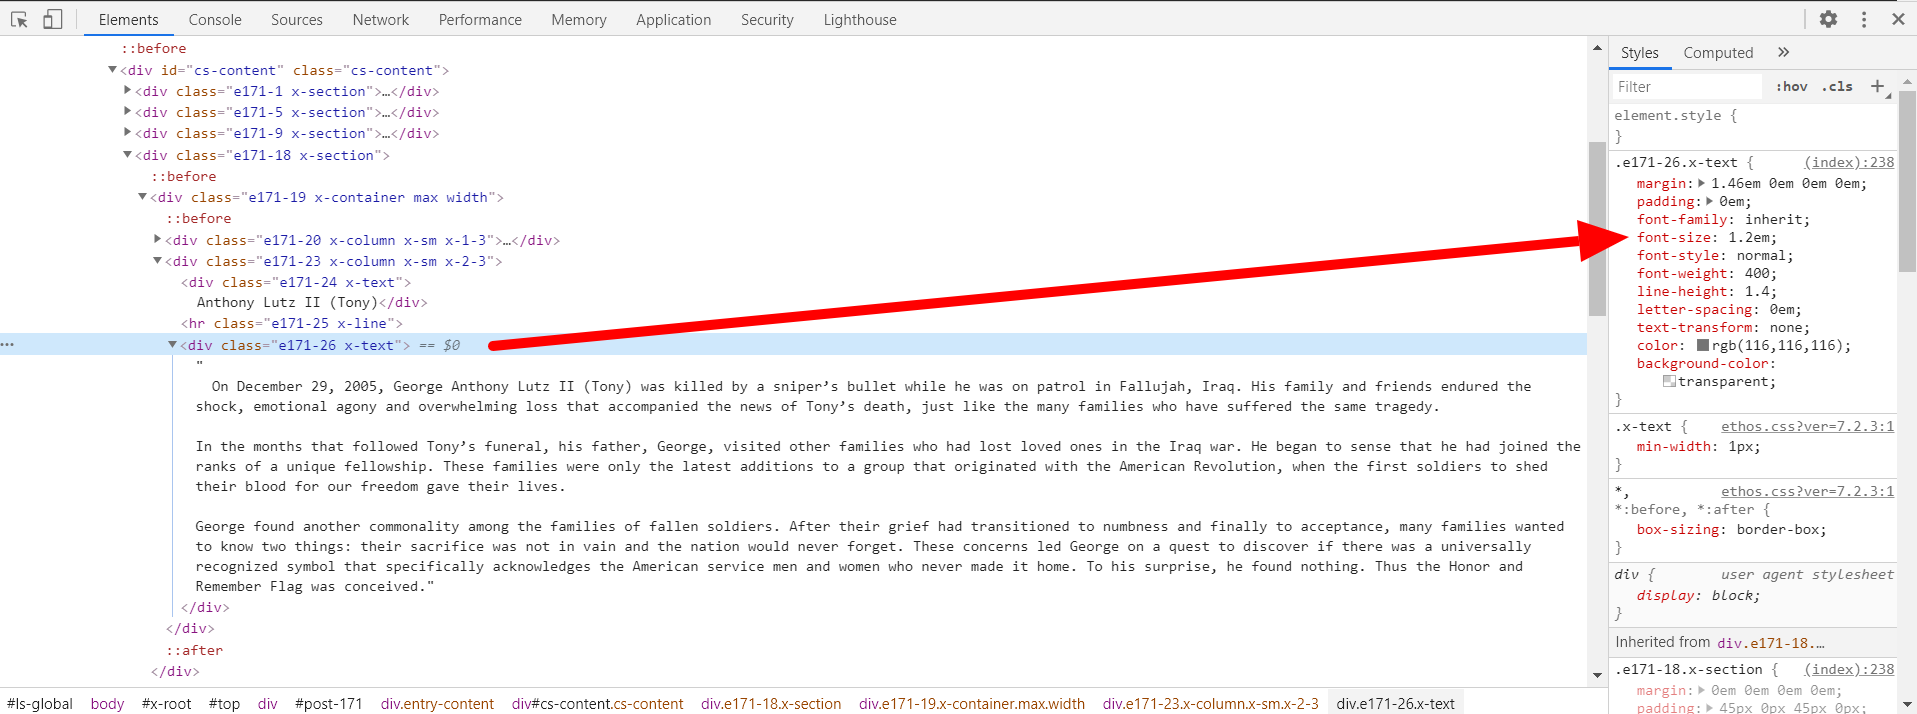This screenshot has height=714, width=1917.
Task: Select body in the breadcrumb bar
Action: pos(107,703)
